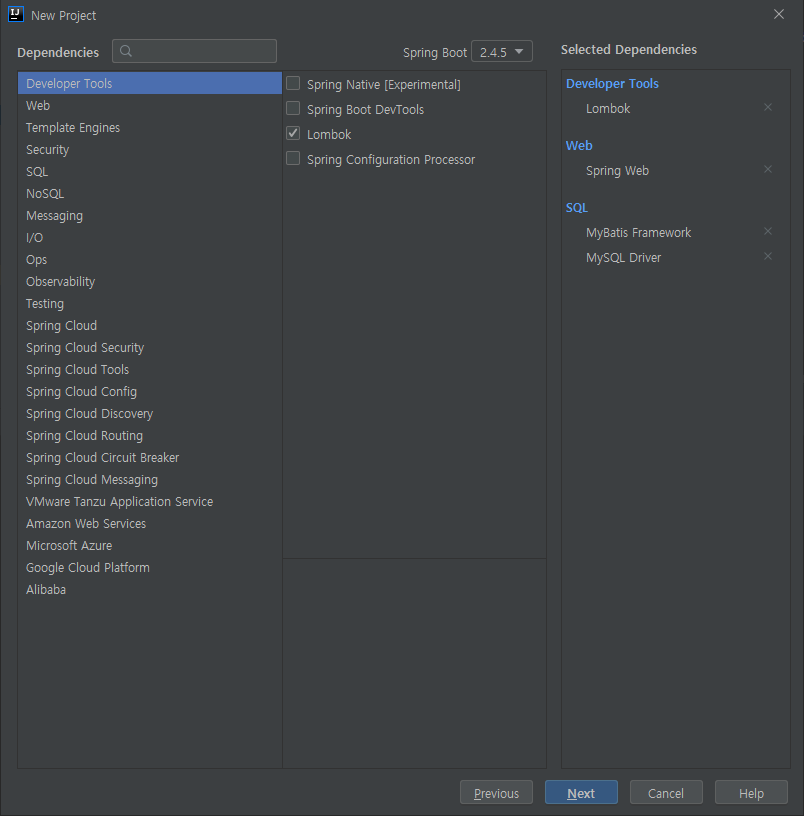Image resolution: width=804 pixels, height=816 pixels.
Task: Select the Alibaba category
Action: click(x=150, y=590)
